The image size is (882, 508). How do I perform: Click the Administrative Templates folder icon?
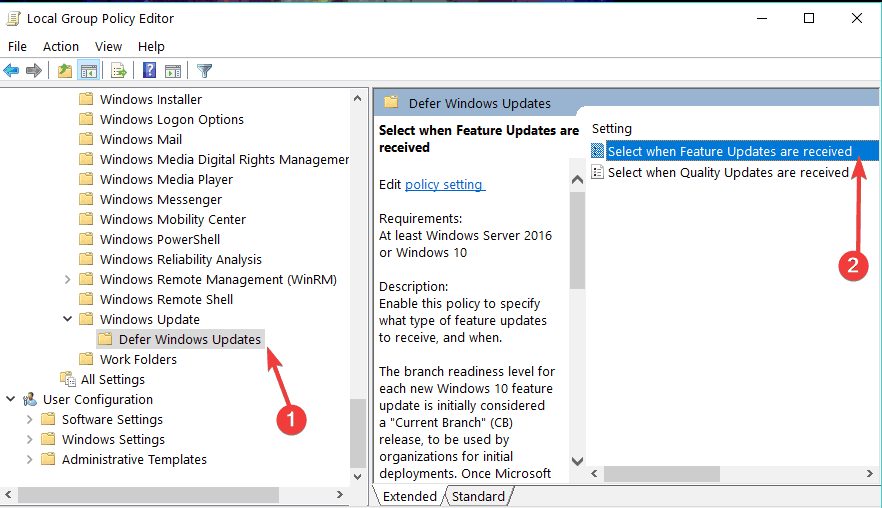tap(48, 459)
